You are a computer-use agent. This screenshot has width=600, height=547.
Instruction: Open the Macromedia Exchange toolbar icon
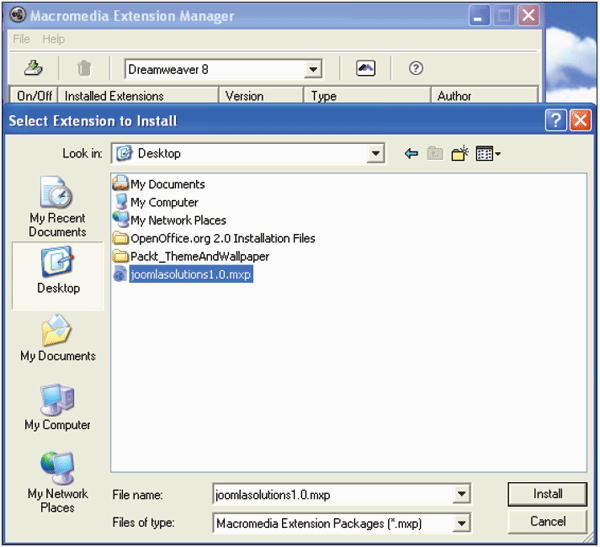(365, 69)
